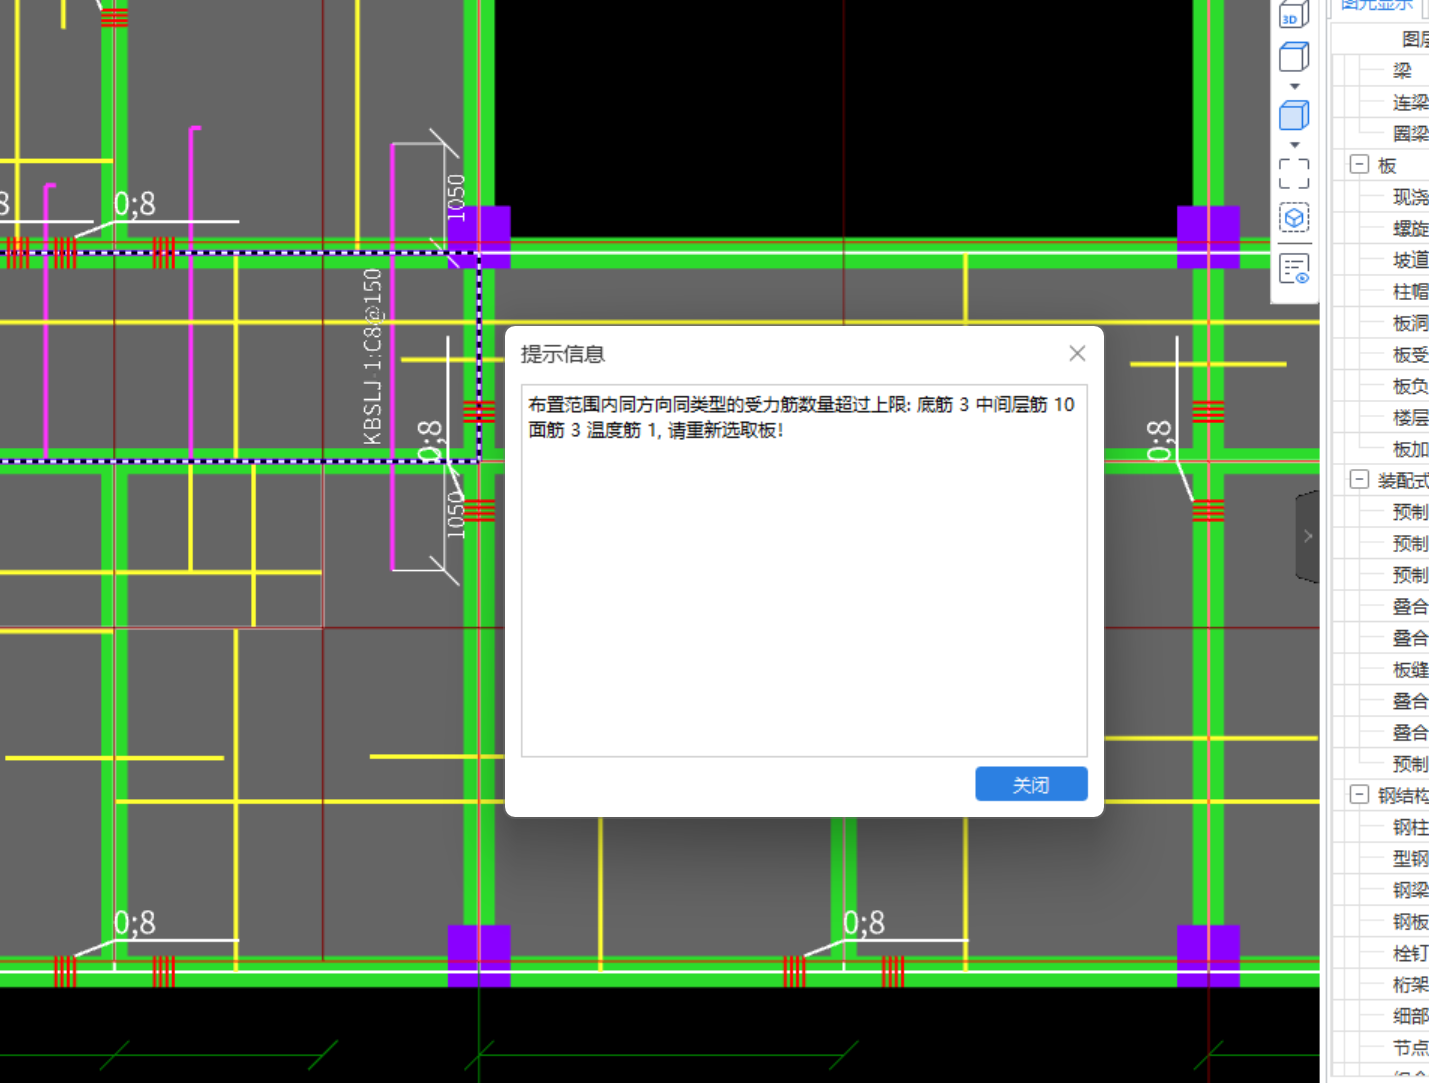Open dropdown arrow below the shaded cube
The width and height of the screenshot is (1429, 1083).
[1294, 145]
